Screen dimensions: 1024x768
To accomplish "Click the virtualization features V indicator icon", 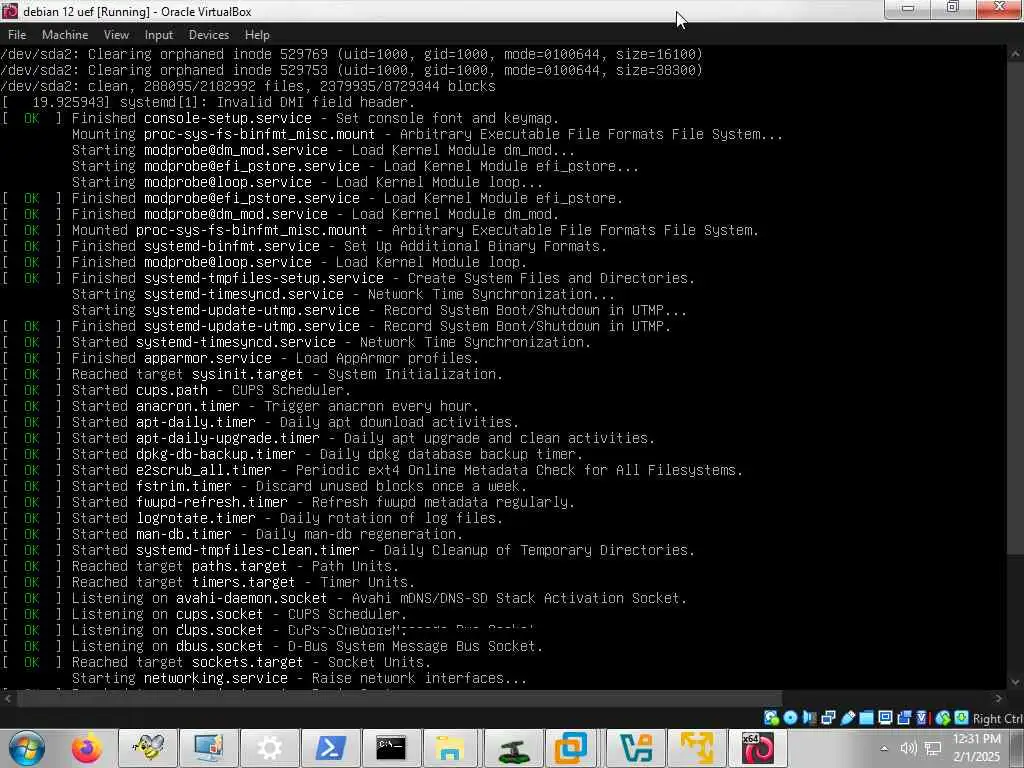I will coord(921,718).
